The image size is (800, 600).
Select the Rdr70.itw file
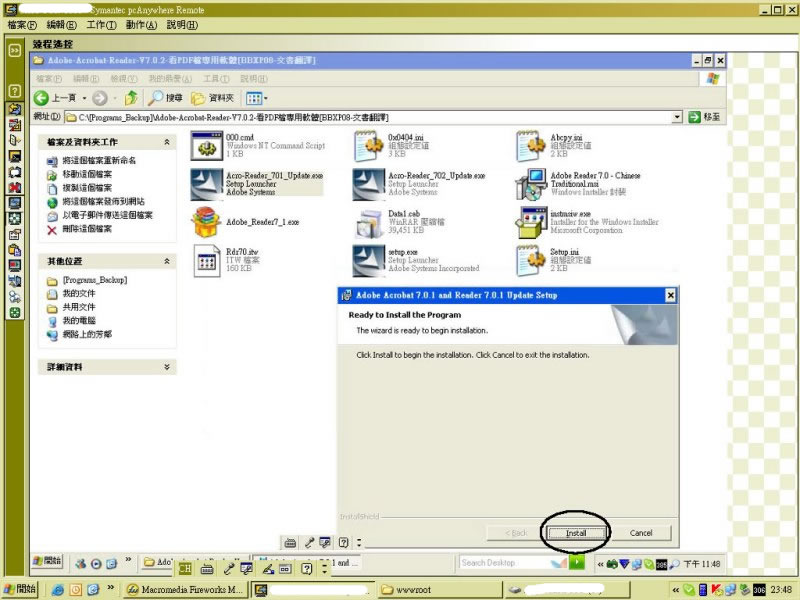pos(226,260)
